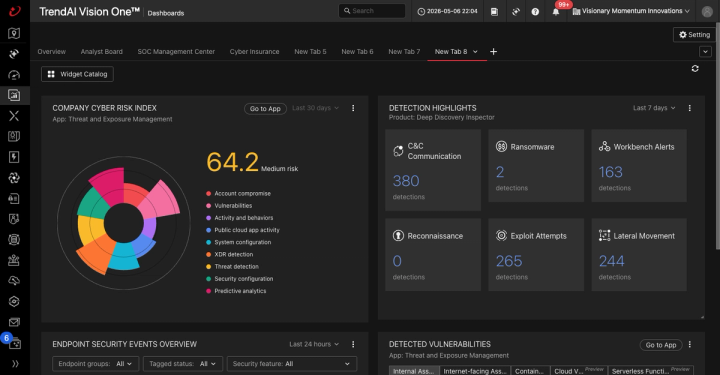Open the lightning bolt sidebar icon

tap(14, 157)
